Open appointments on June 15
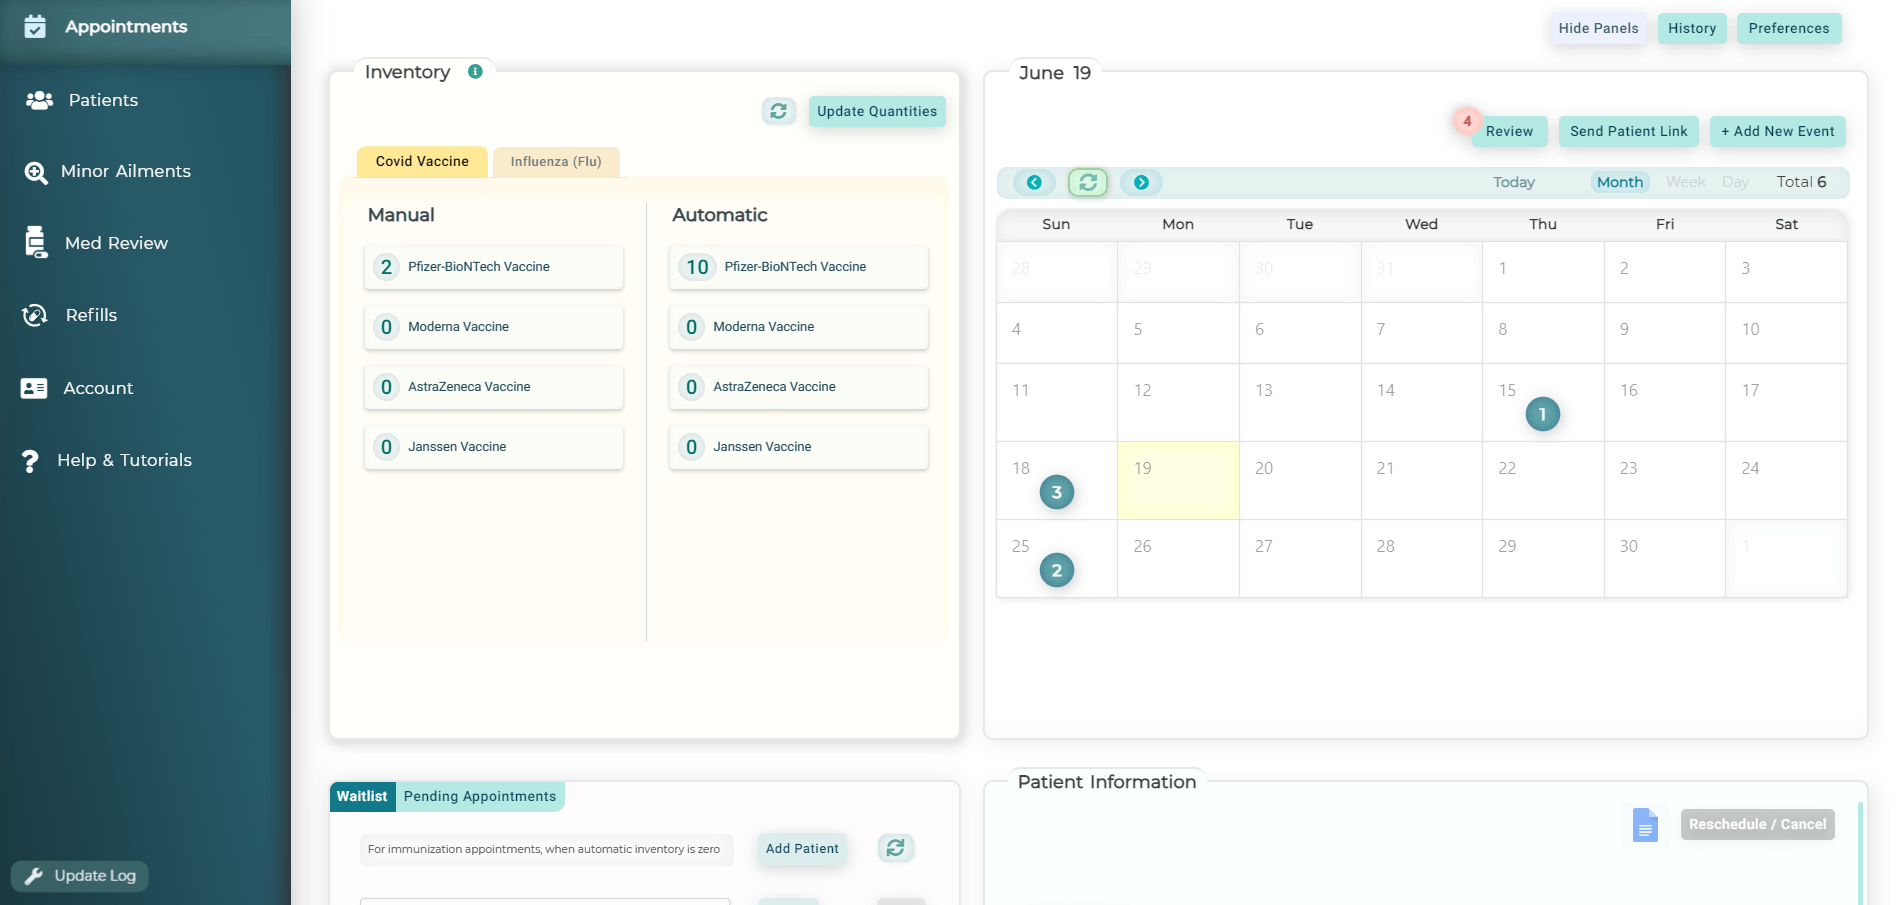 point(1542,414)
